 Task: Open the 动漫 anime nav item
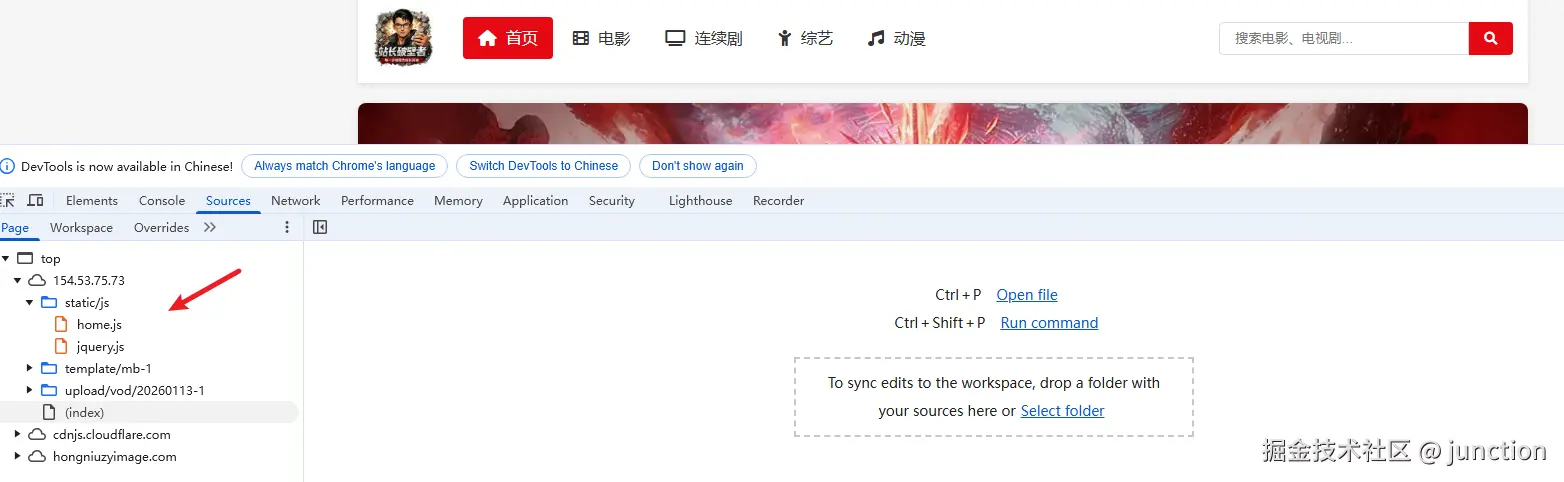[x=897, y=38]
